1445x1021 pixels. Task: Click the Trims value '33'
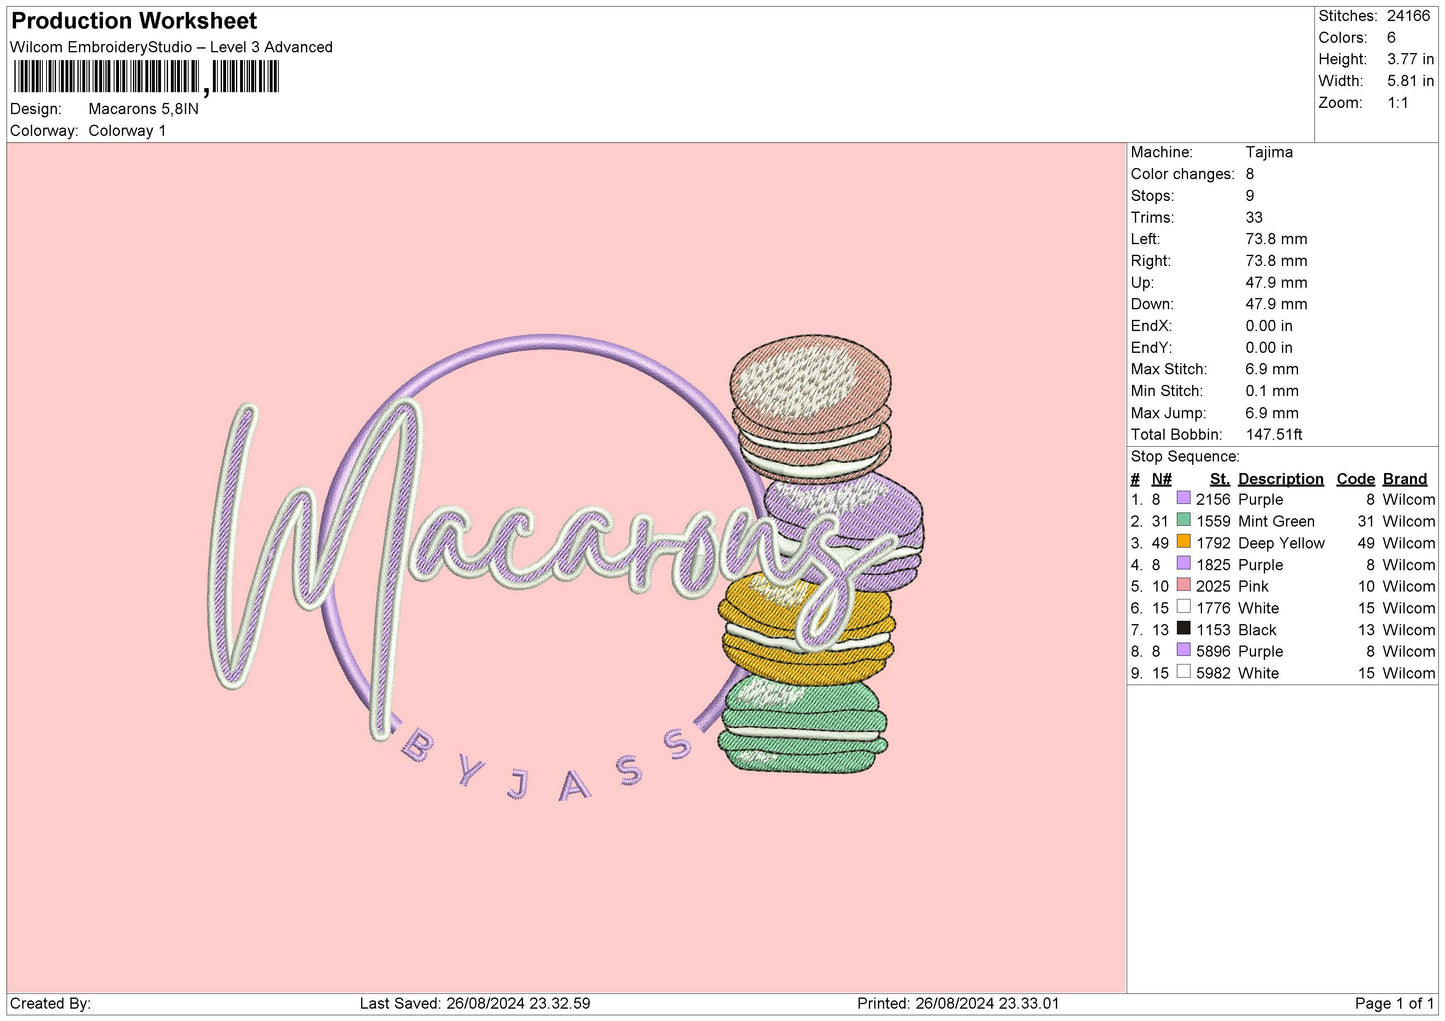pyautogui.click(x=1254, y=217)
